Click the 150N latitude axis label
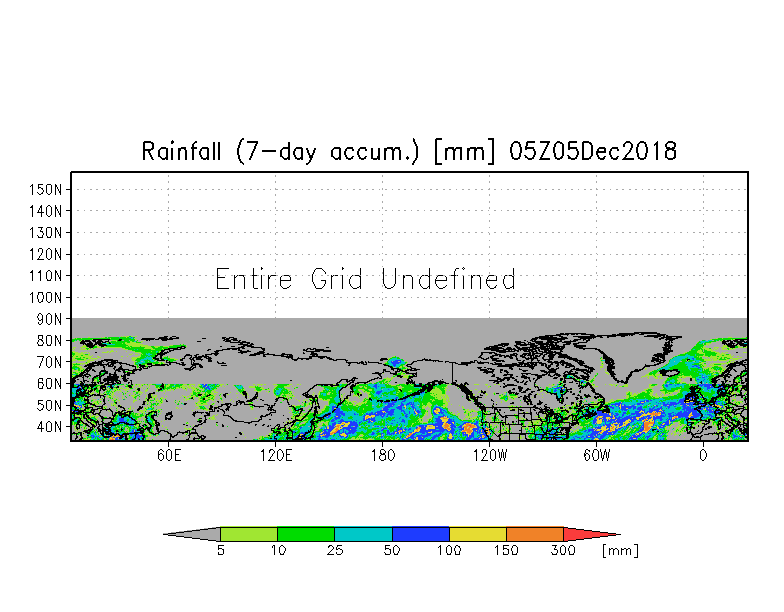Screen dimensions: 784x612 45,190
